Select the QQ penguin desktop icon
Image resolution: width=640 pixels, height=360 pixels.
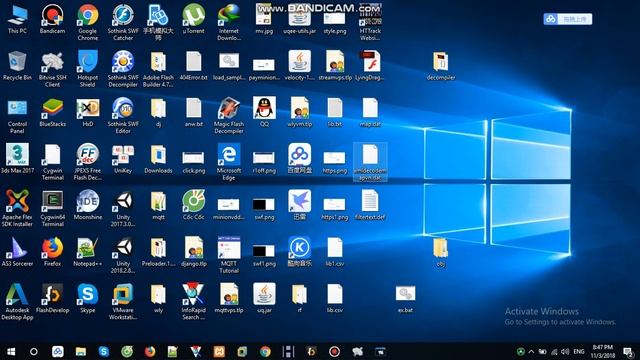[x=264, y=112]
